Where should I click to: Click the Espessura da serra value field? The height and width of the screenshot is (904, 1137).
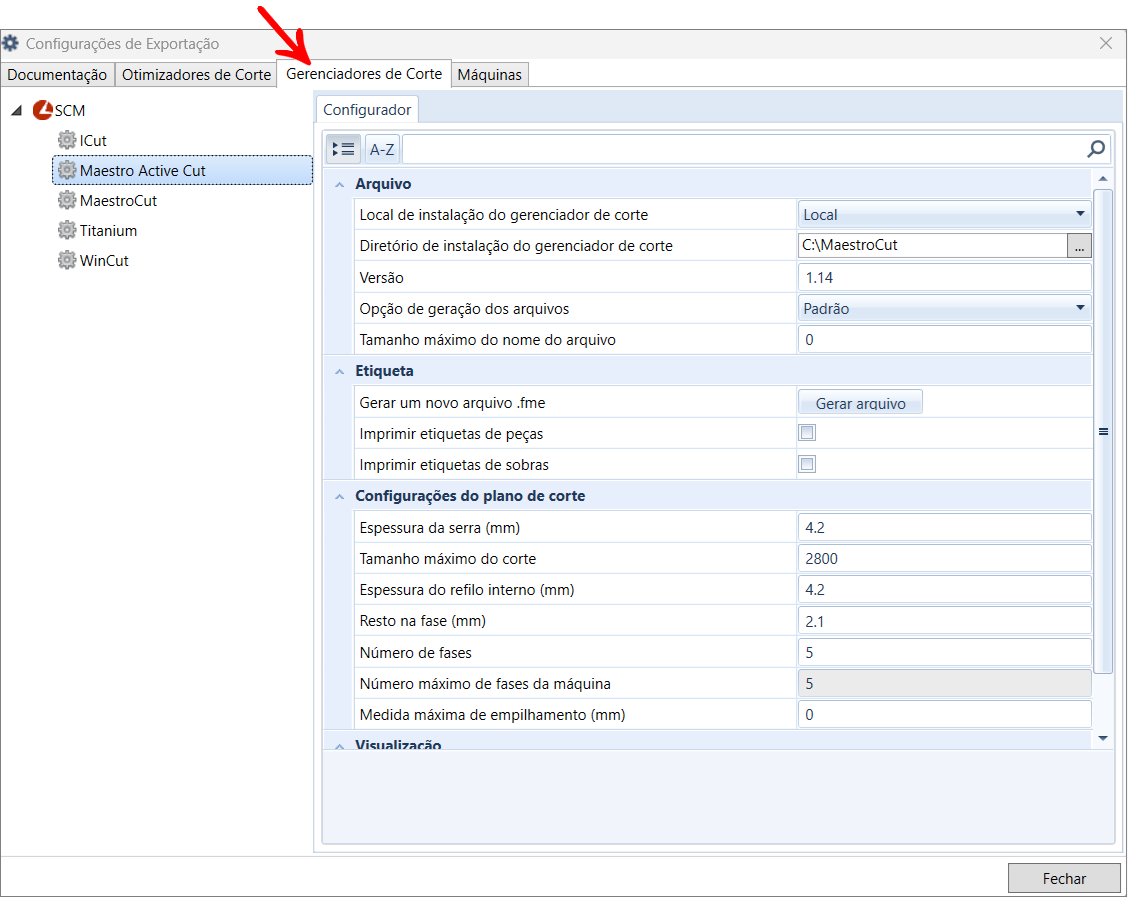[944, 528]
